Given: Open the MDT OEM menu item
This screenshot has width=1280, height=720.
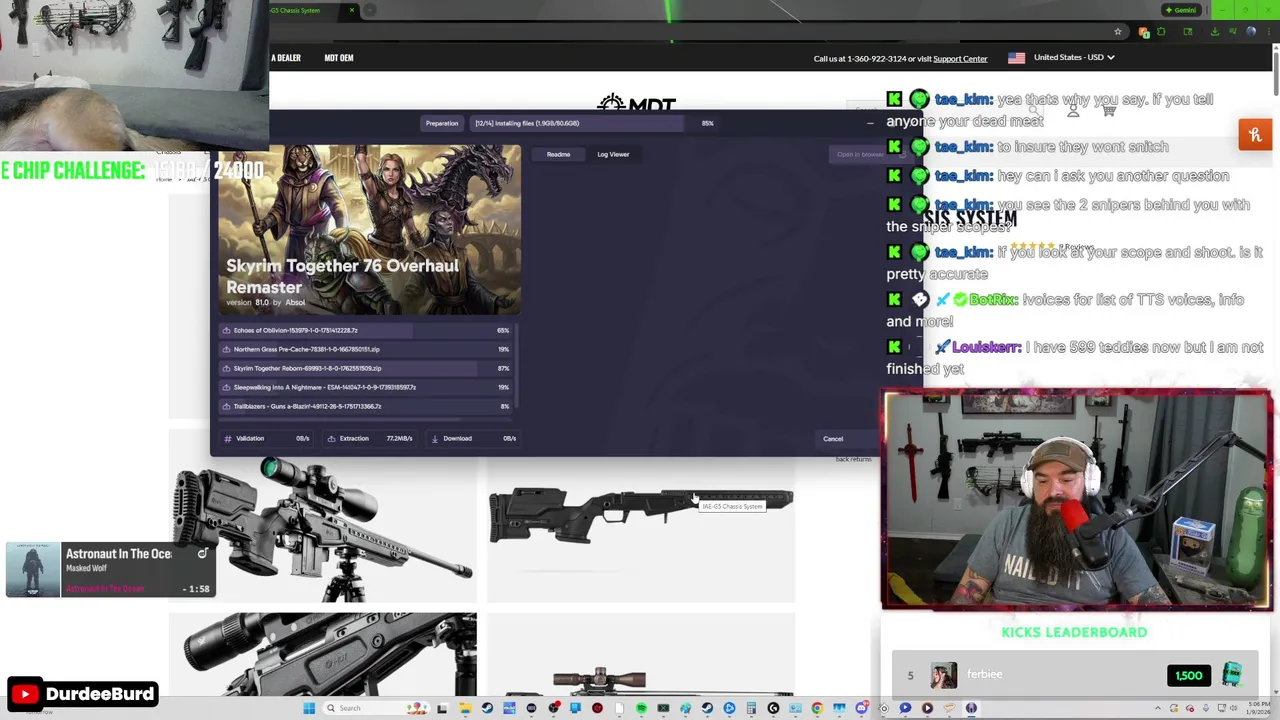Looking at the screenshot, I should coord(339,58).
